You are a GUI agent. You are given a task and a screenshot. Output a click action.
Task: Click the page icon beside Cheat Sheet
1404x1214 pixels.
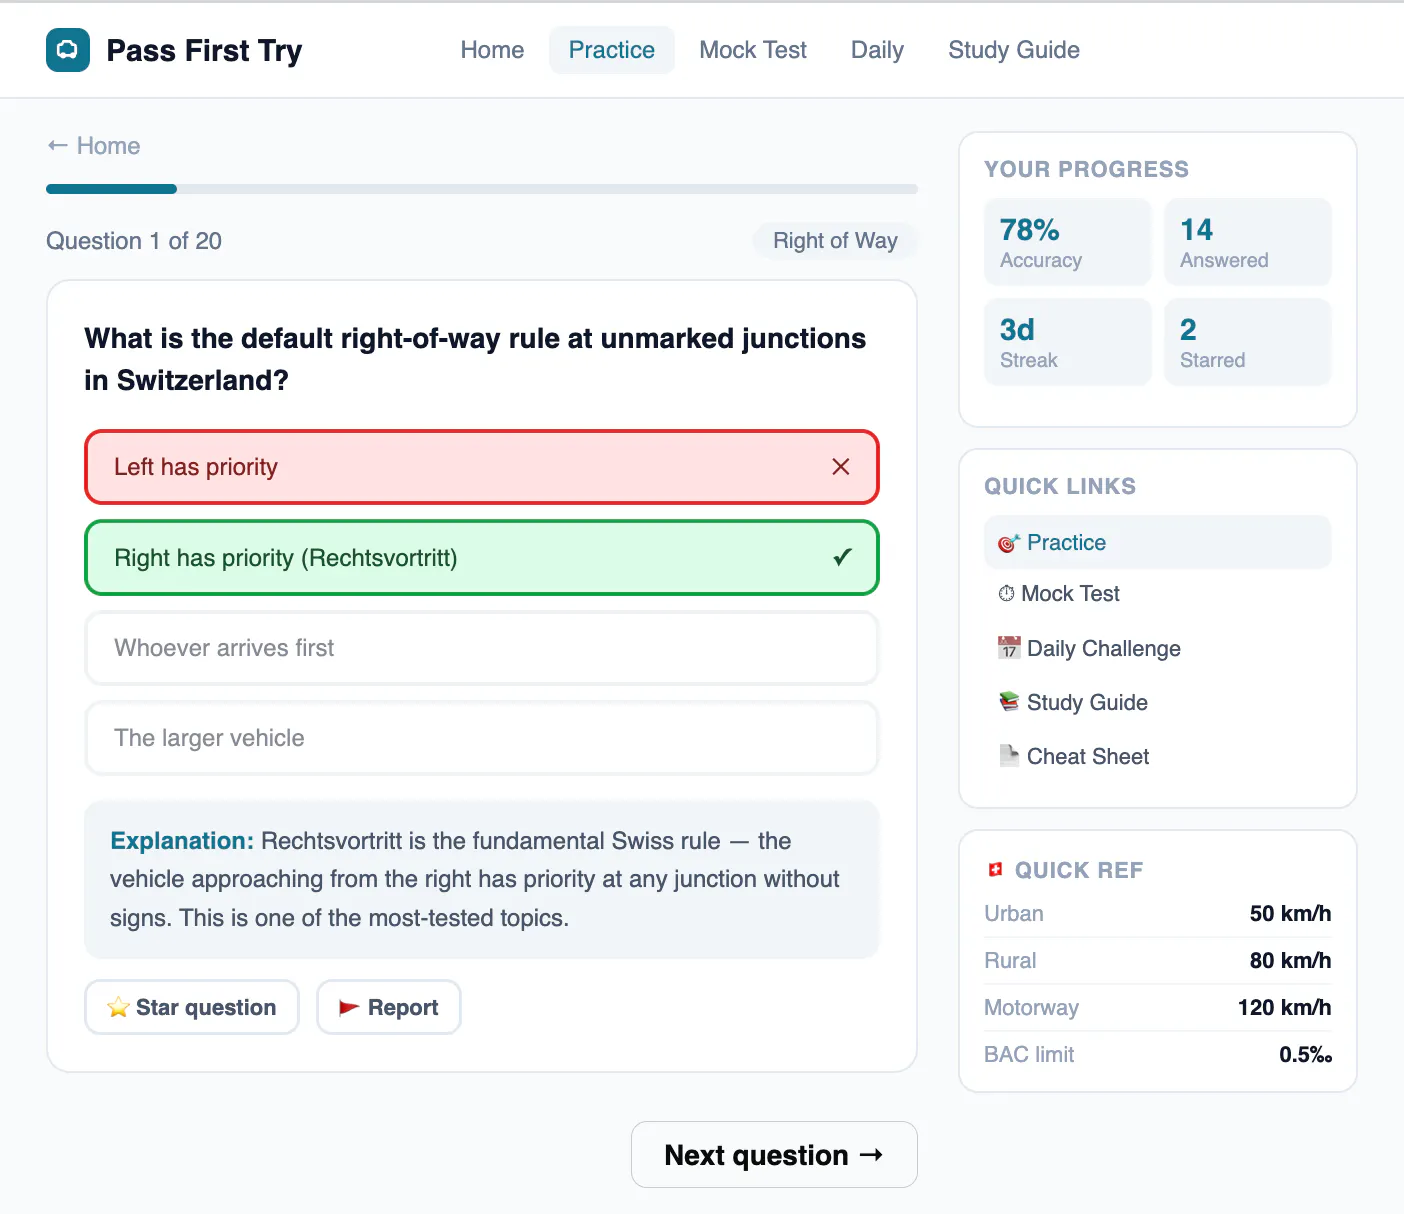point(1009,756)
